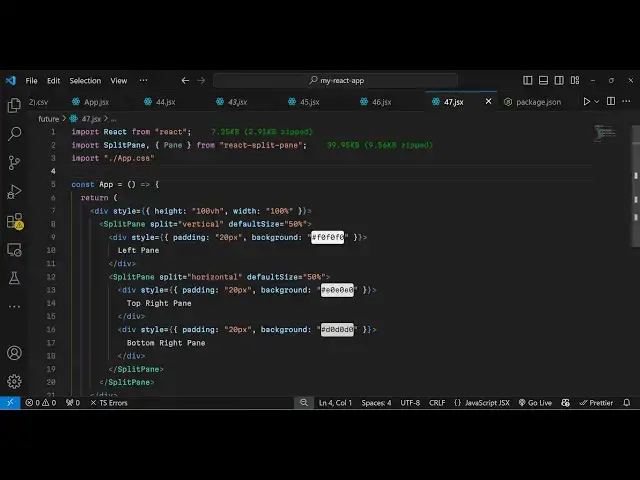This screenshot has width=640, height=480.
Task: Go forward in navigation history
Action: 201,80
